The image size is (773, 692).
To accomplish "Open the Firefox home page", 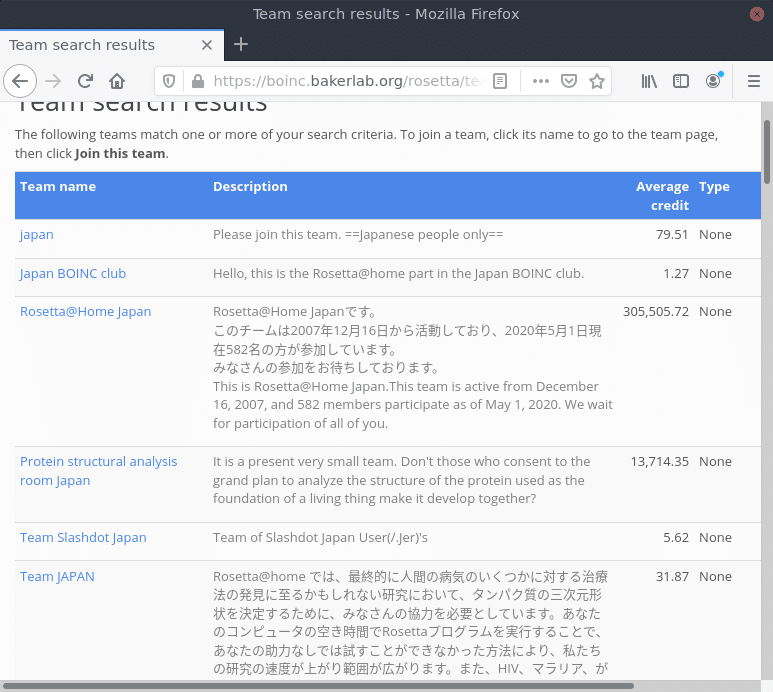I will pyautogui.click(x=117, y=81).
